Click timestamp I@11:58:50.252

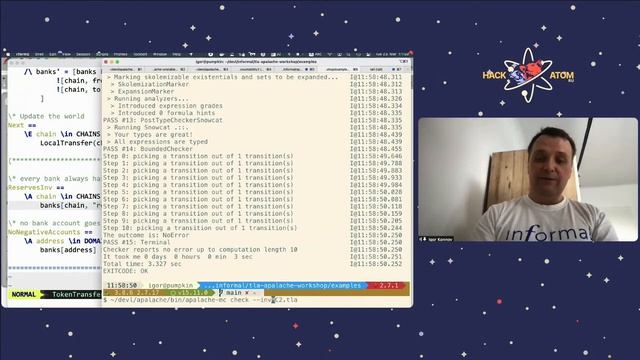[376, 264]
